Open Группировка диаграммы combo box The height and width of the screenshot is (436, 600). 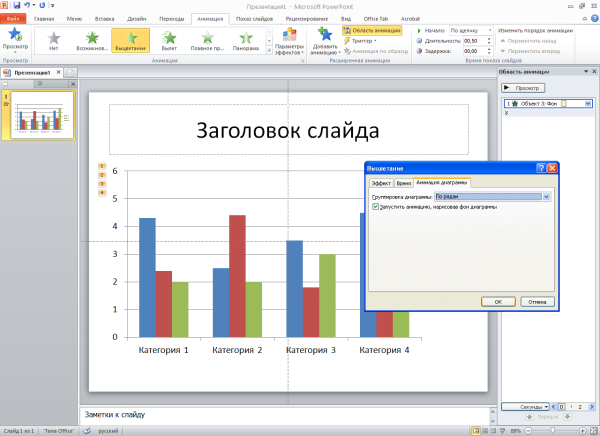[x=492, y=197]
